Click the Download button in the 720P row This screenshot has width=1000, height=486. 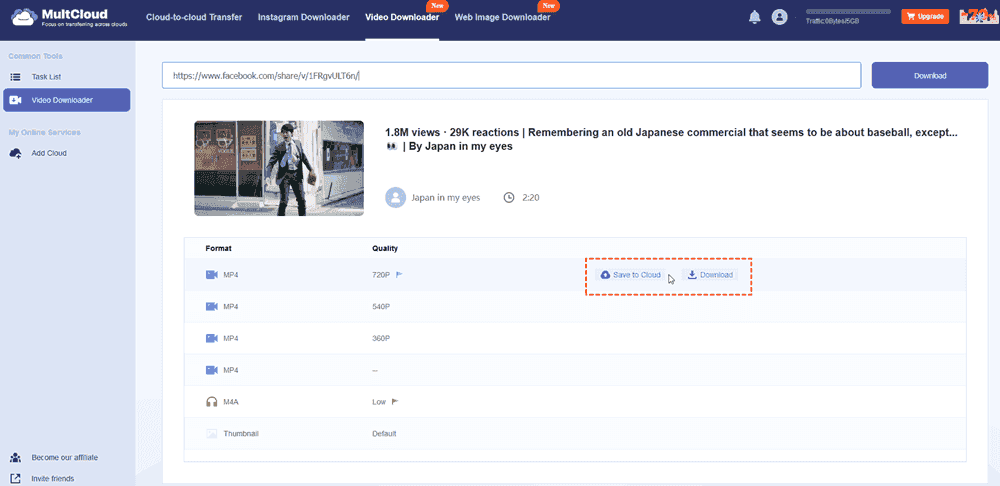tap(710, 275)
